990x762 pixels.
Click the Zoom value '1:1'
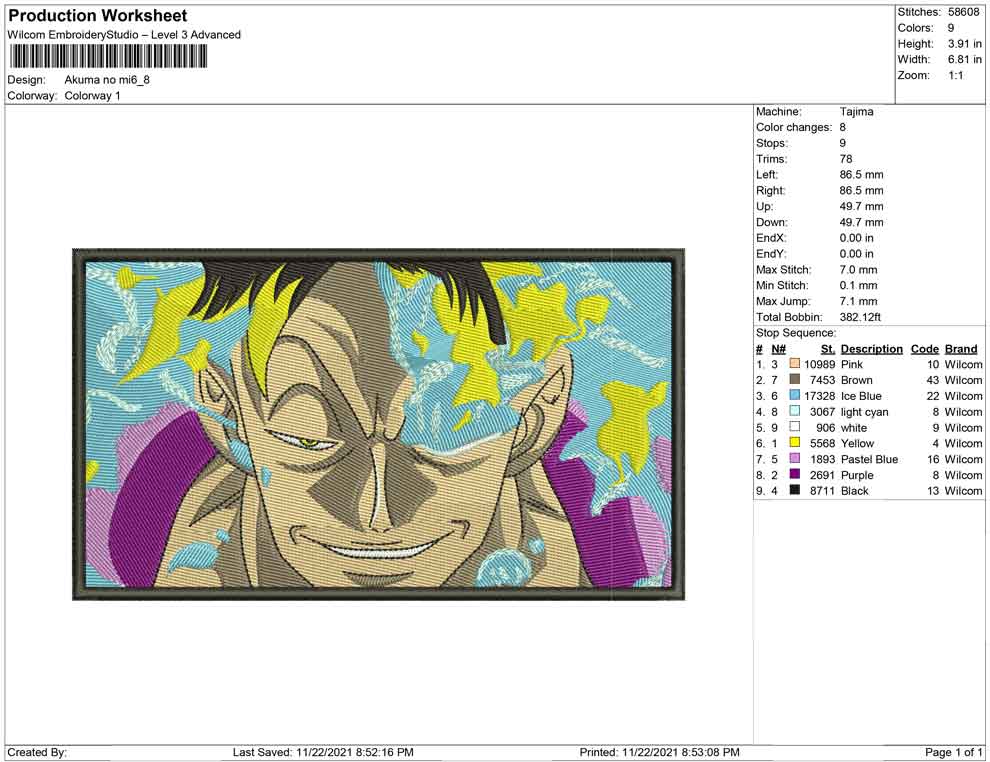click(x=955, y=75)
